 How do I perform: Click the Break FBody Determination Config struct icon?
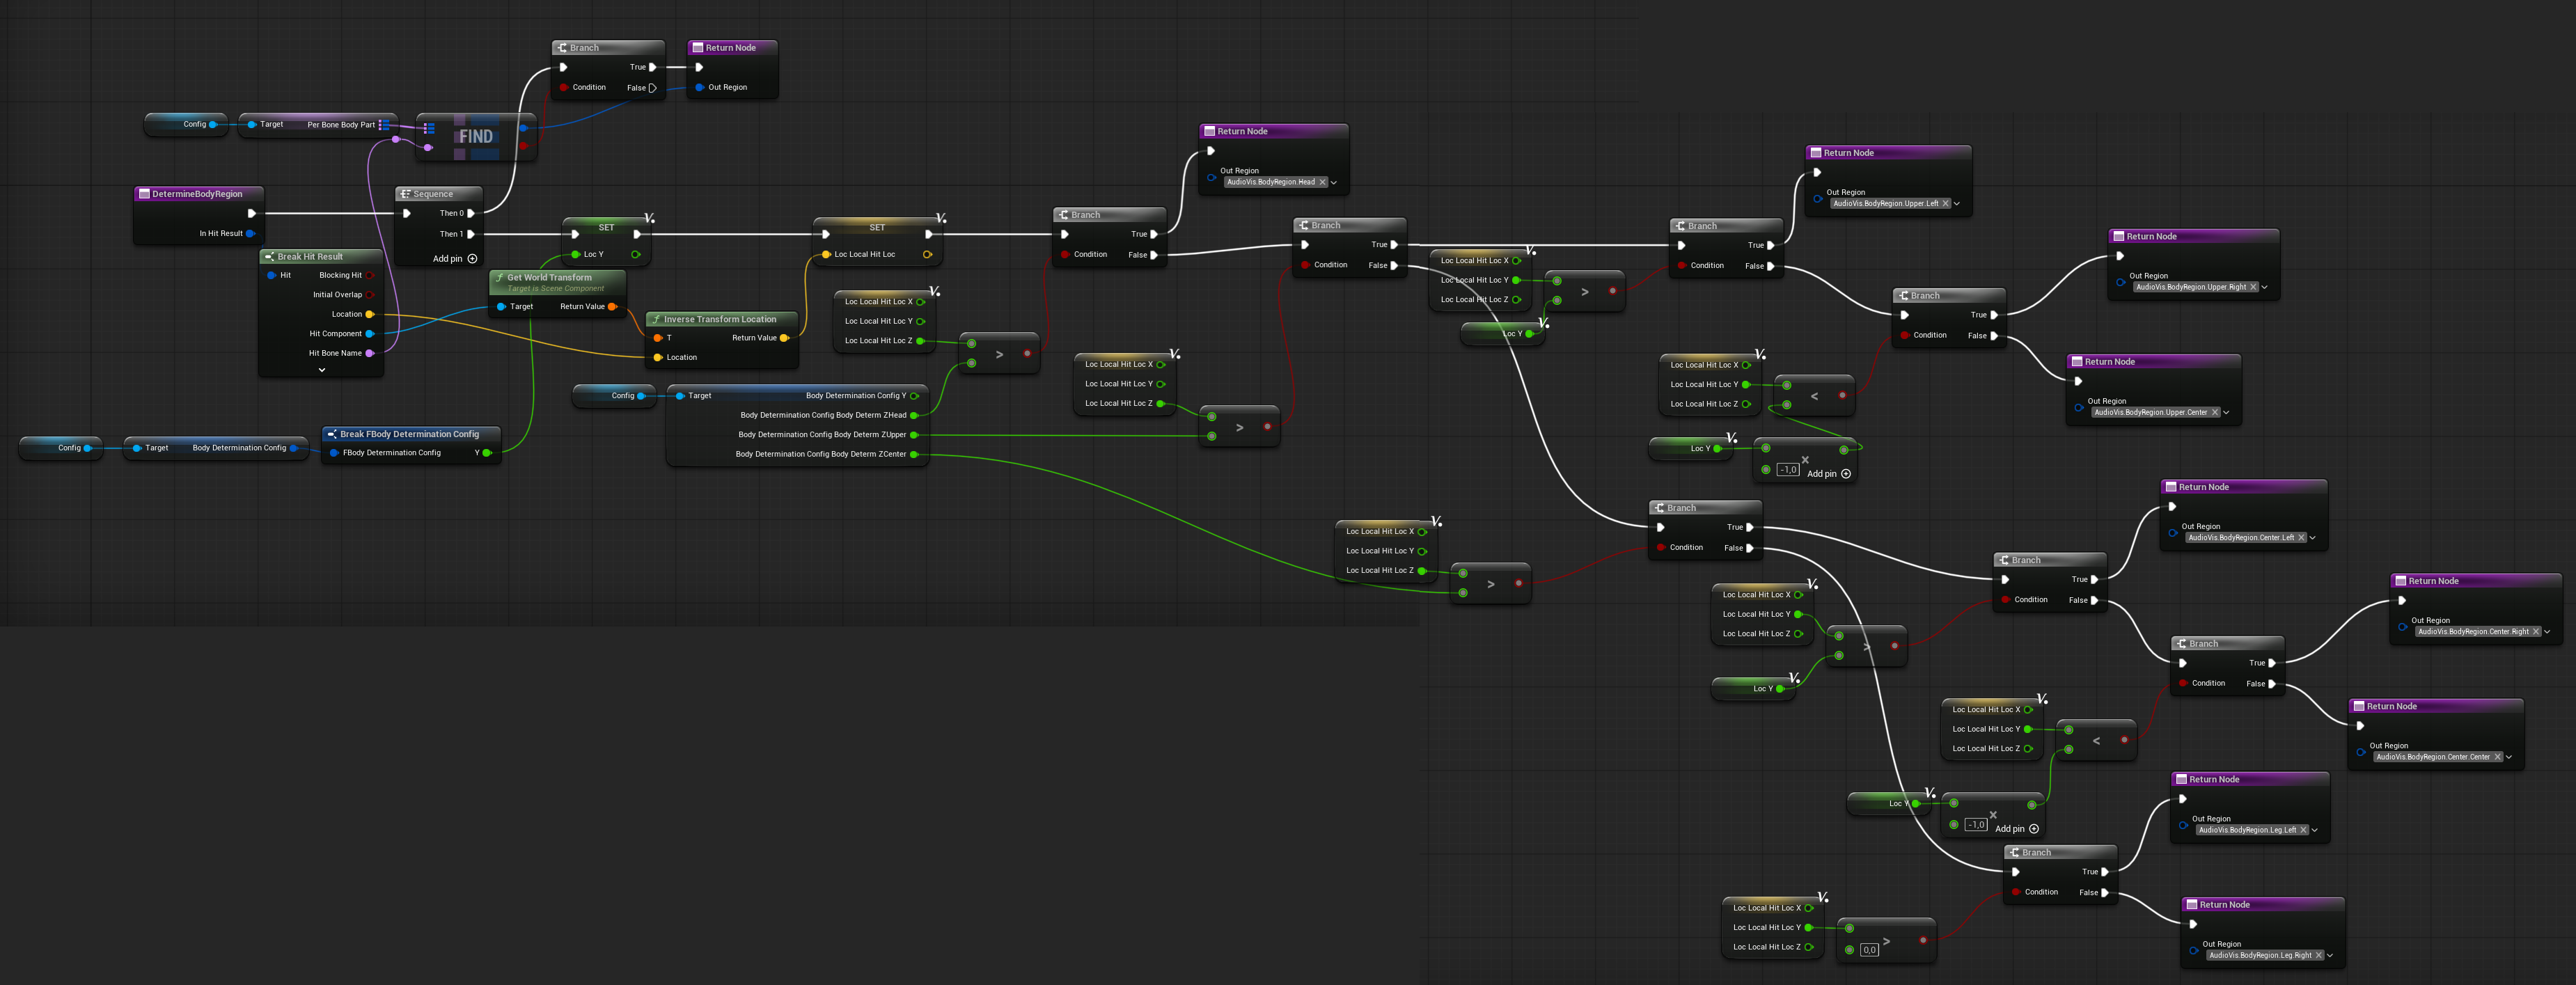click(332, 434)
